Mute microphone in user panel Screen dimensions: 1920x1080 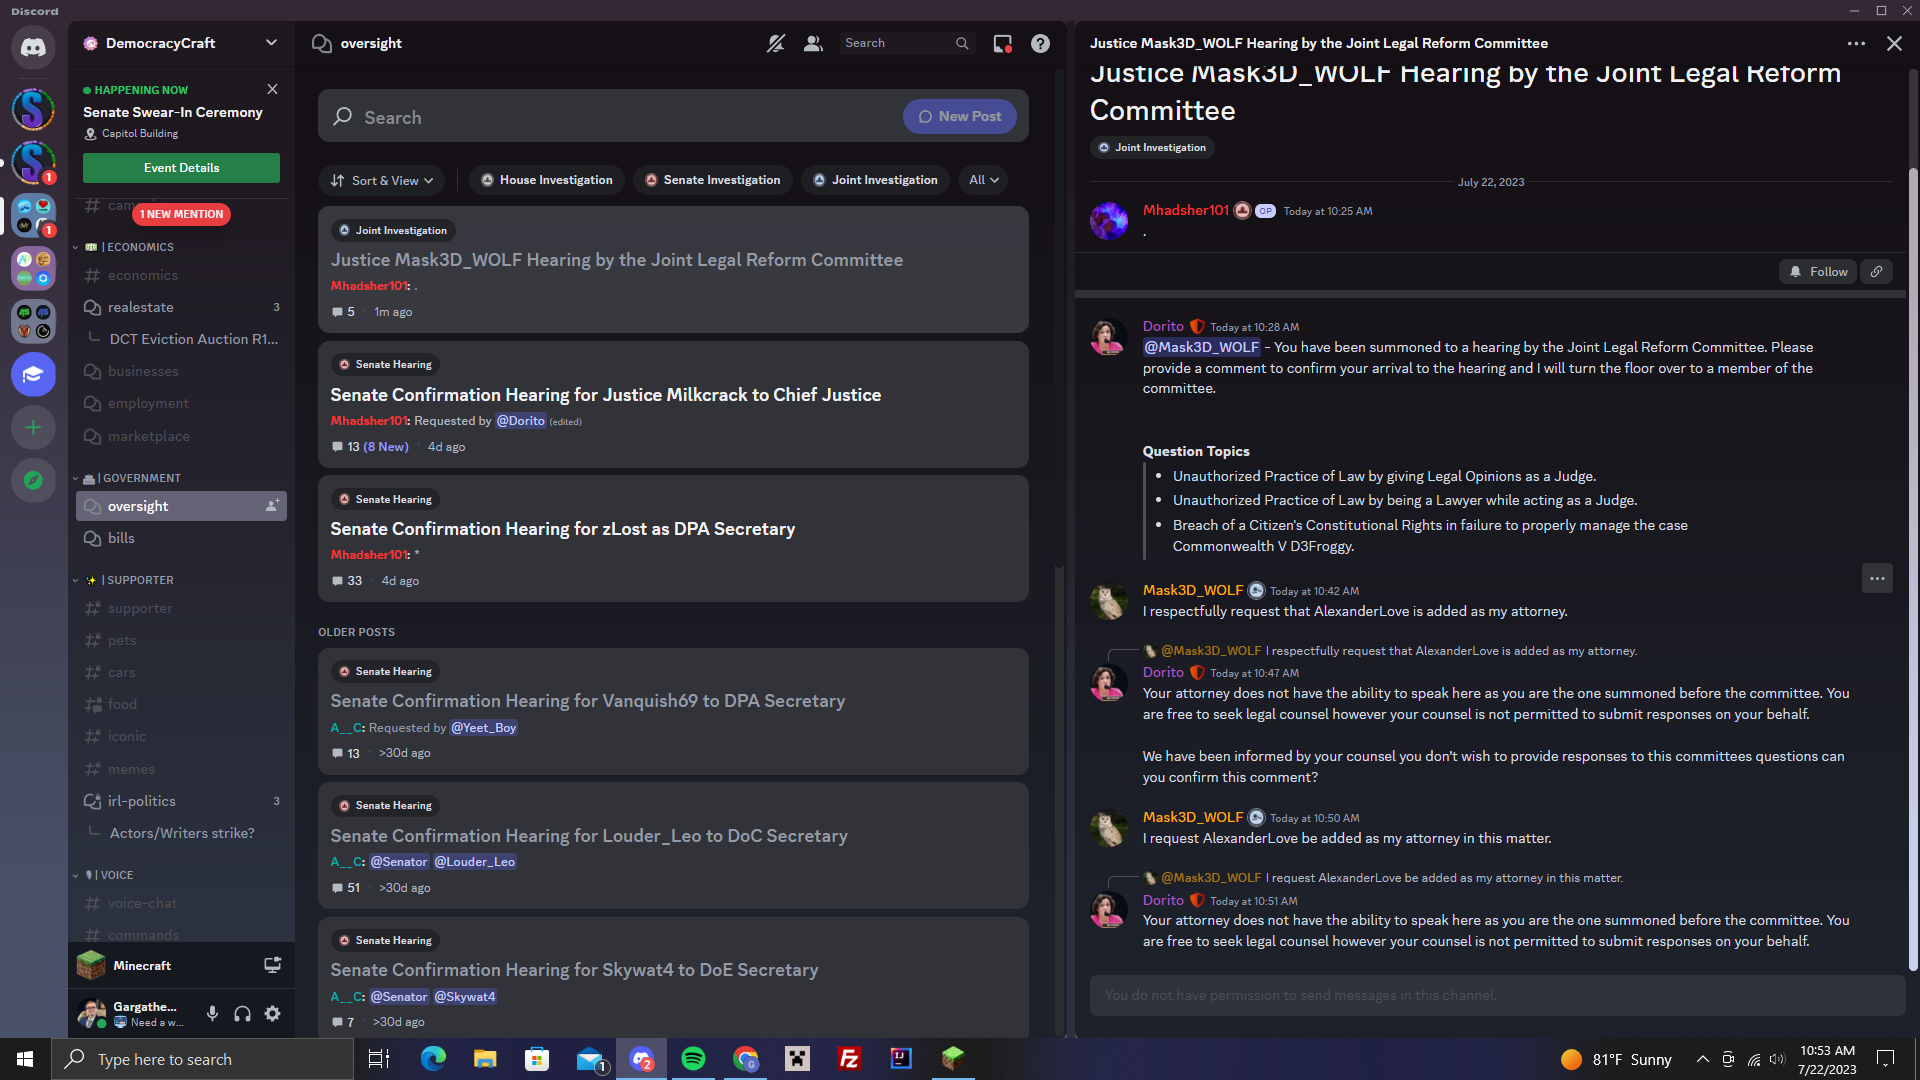click(x=212, y=1013)
